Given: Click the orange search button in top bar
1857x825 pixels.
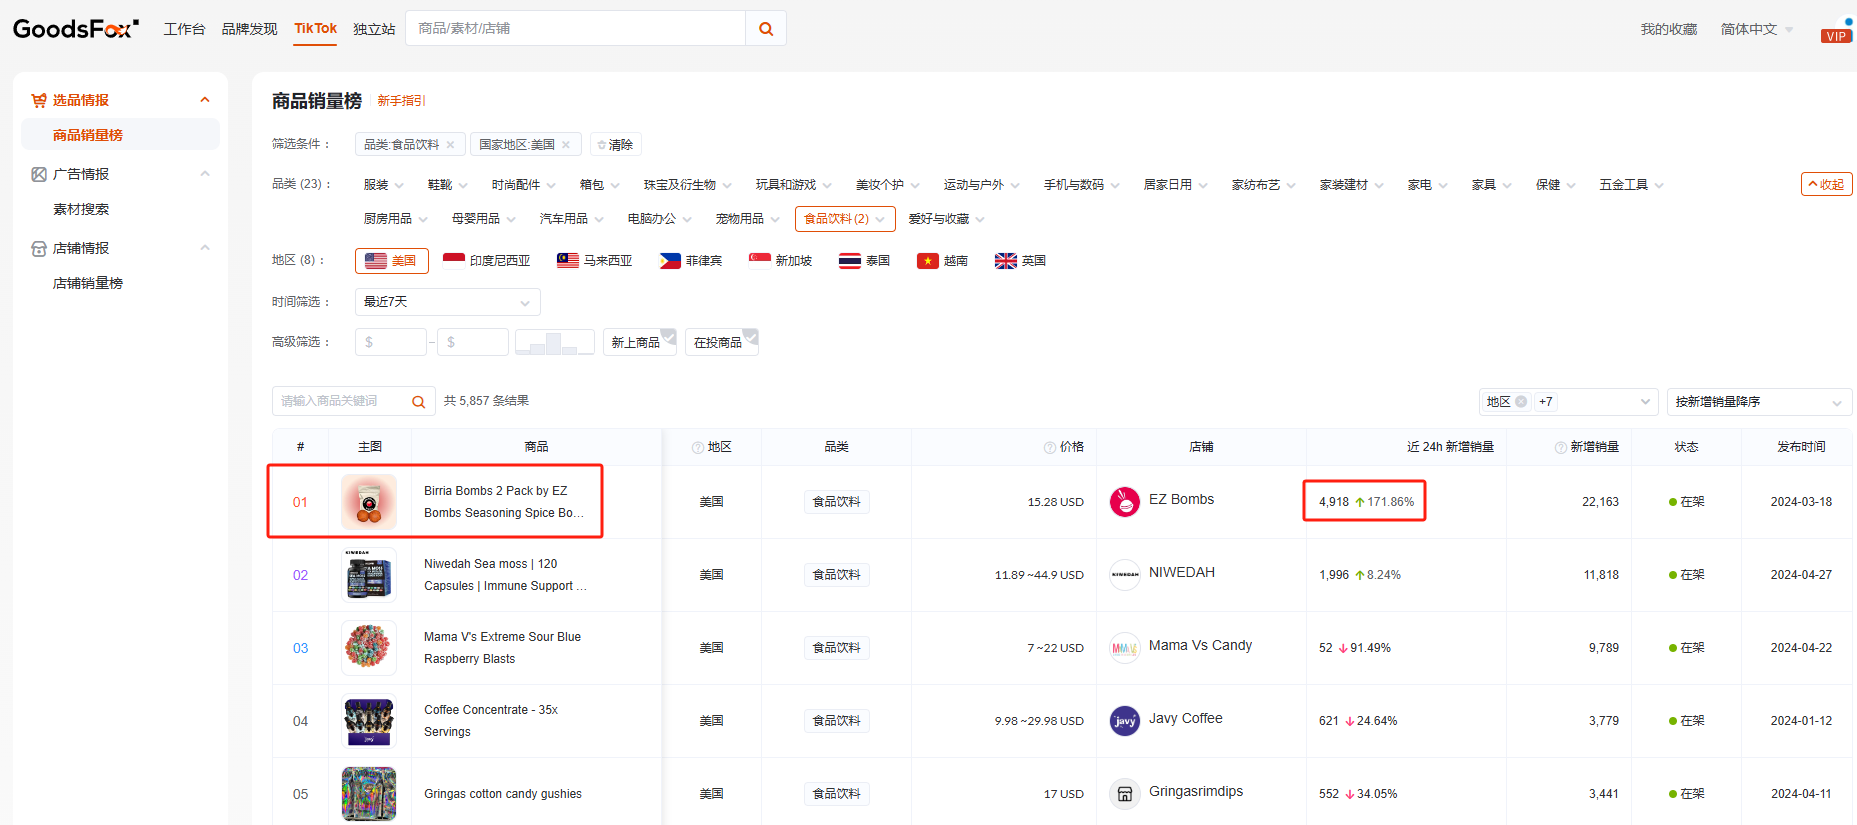Looking at the screenshot, I should 766,29.
